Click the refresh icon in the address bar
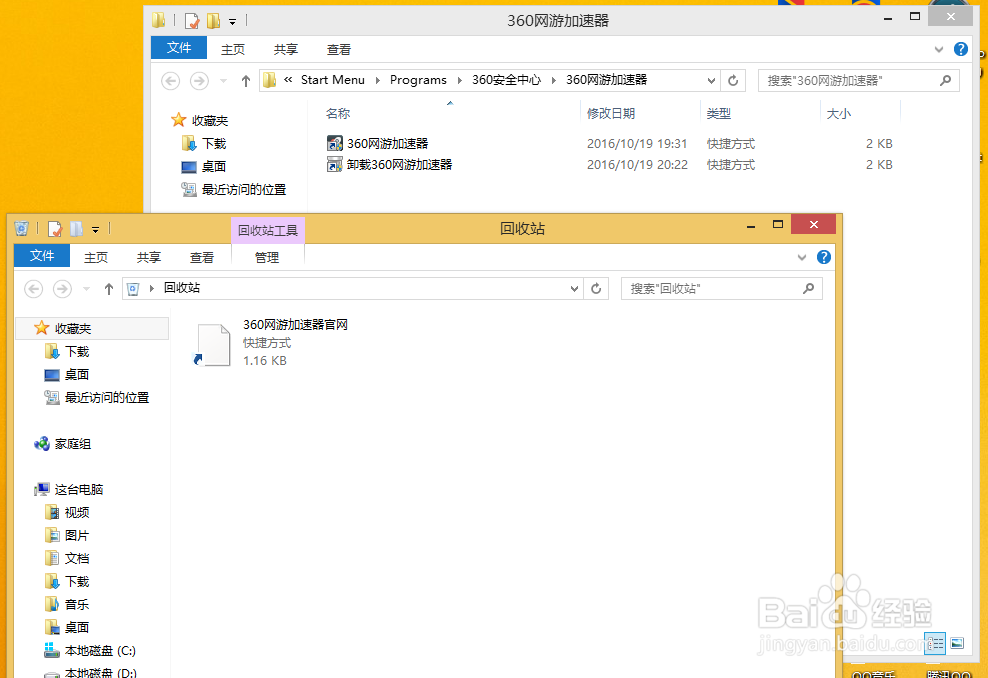 click(596, 288)
